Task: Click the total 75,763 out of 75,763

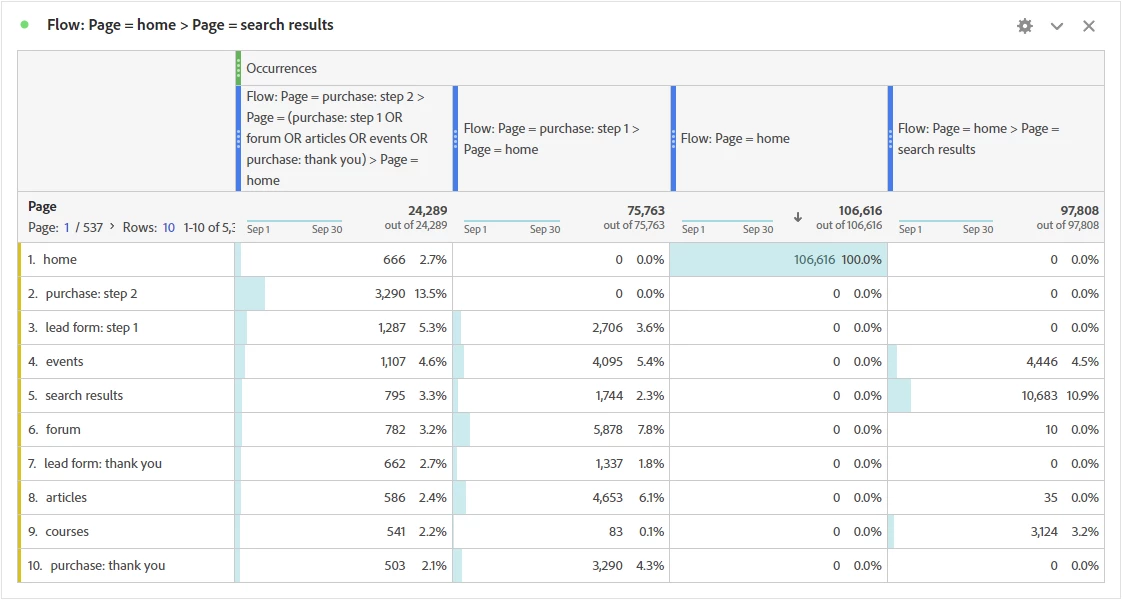Action: (634, 217)
